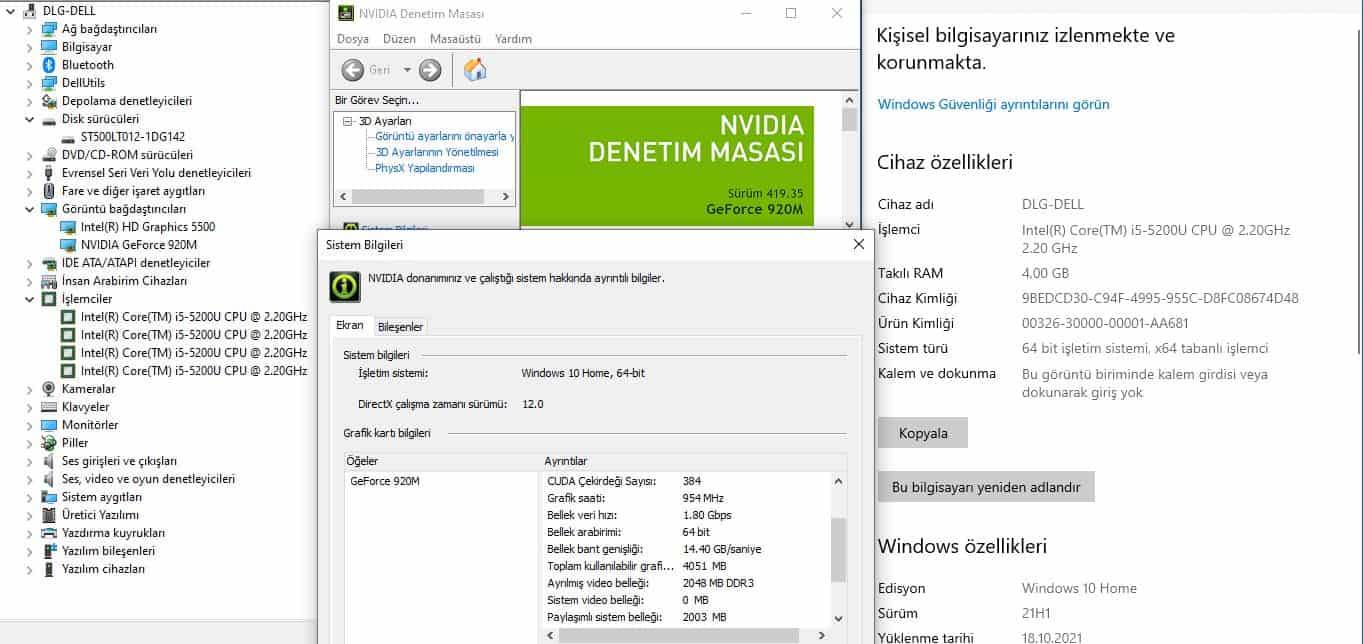Open the Masaüstü menu
The height and width of the screenshot is (644, 1363).
pos(455,39)
